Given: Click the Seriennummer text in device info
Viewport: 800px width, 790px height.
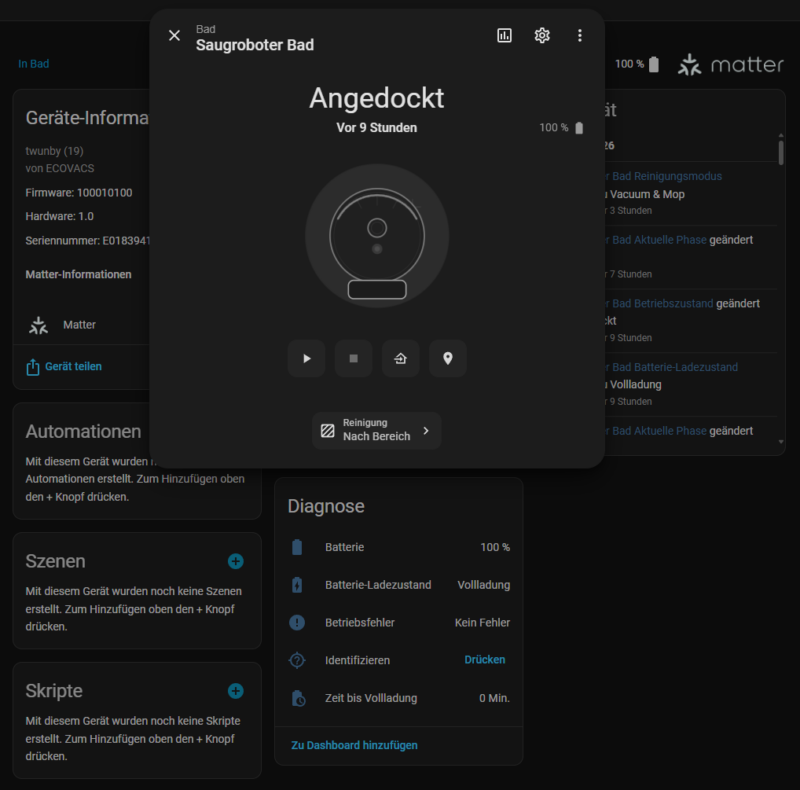Looking at the screenshot, I should click(88, 240).
